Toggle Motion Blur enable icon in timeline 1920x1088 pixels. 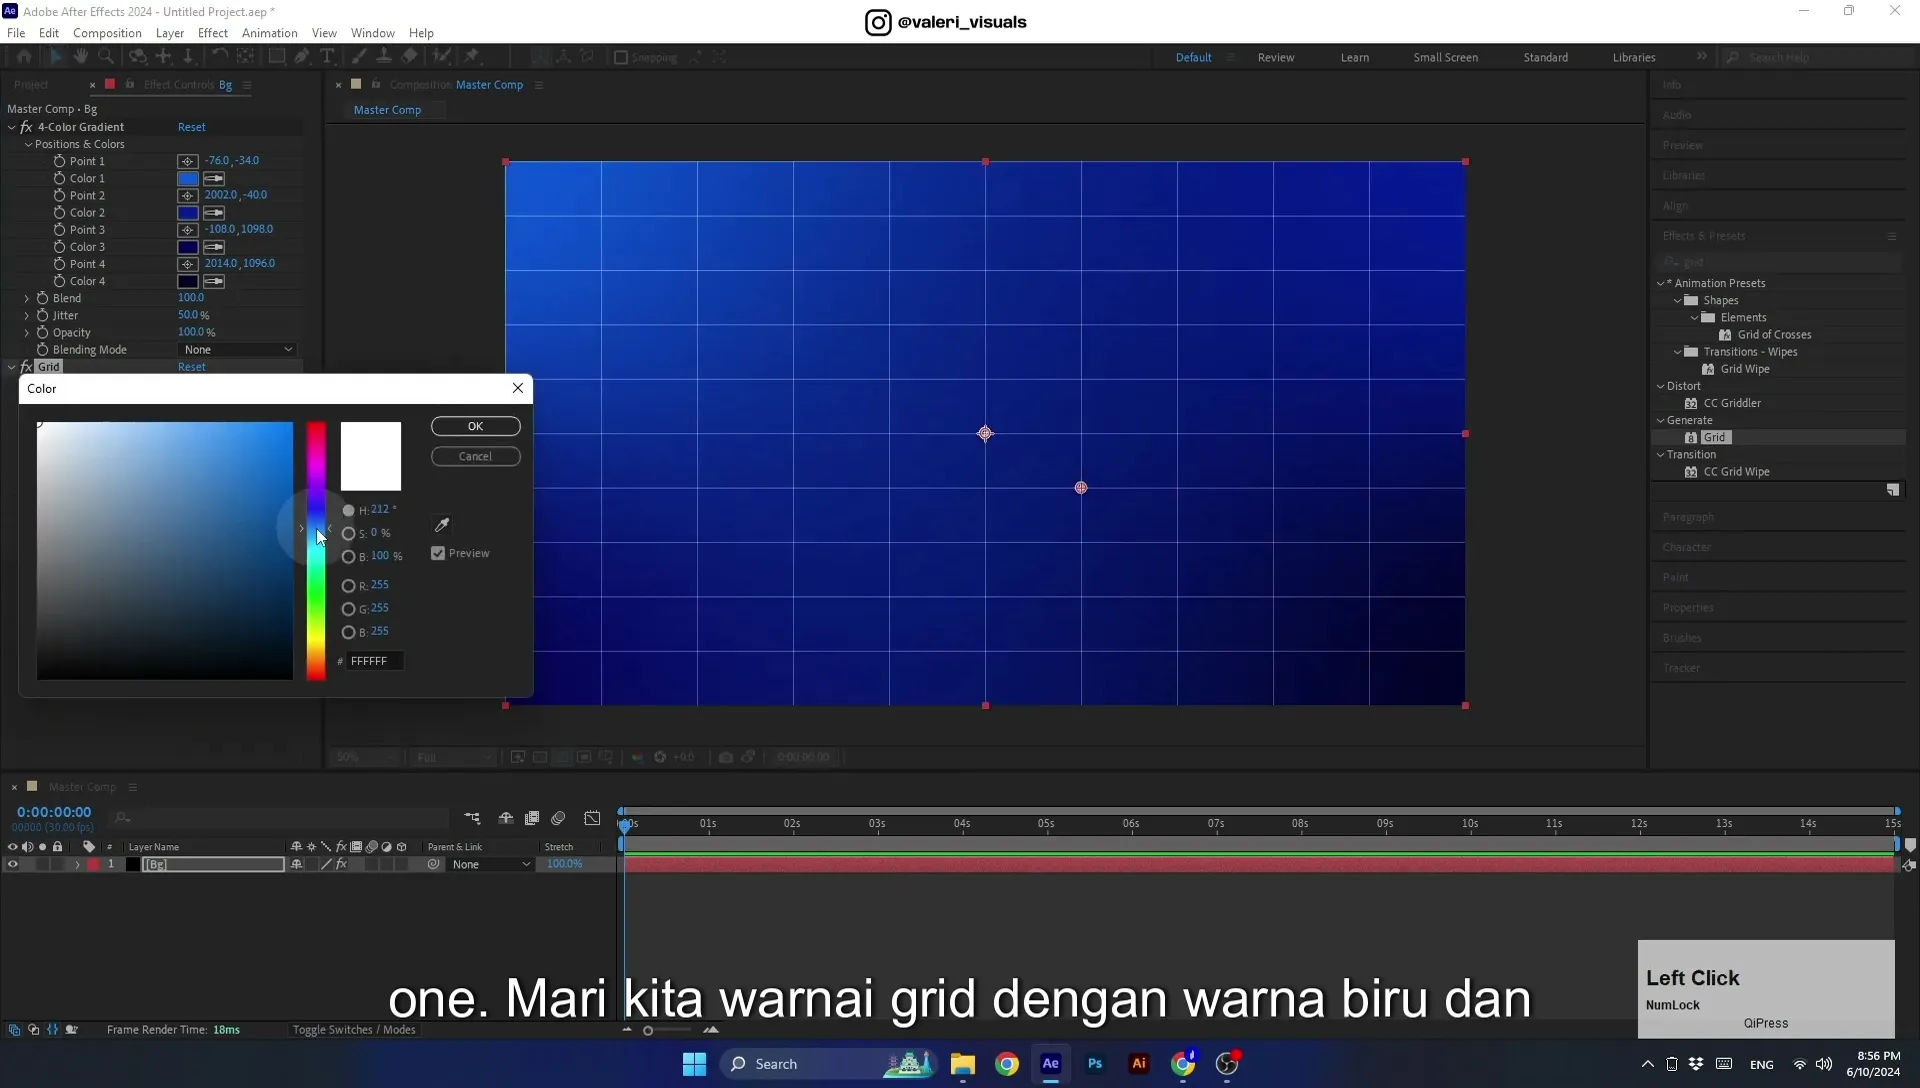click(x=559, y=819)
